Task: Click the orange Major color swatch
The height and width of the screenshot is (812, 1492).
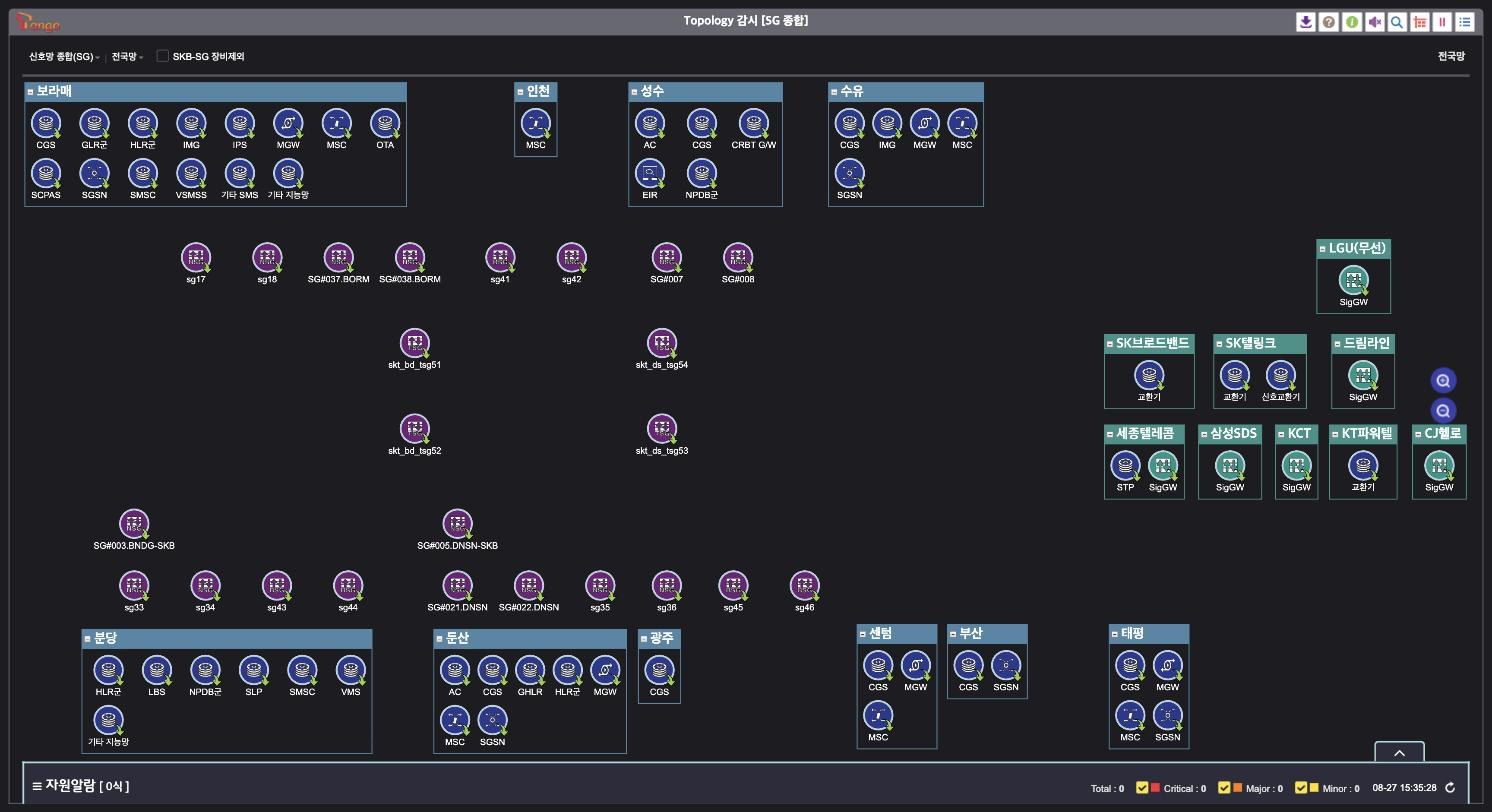Action: 1237,788
